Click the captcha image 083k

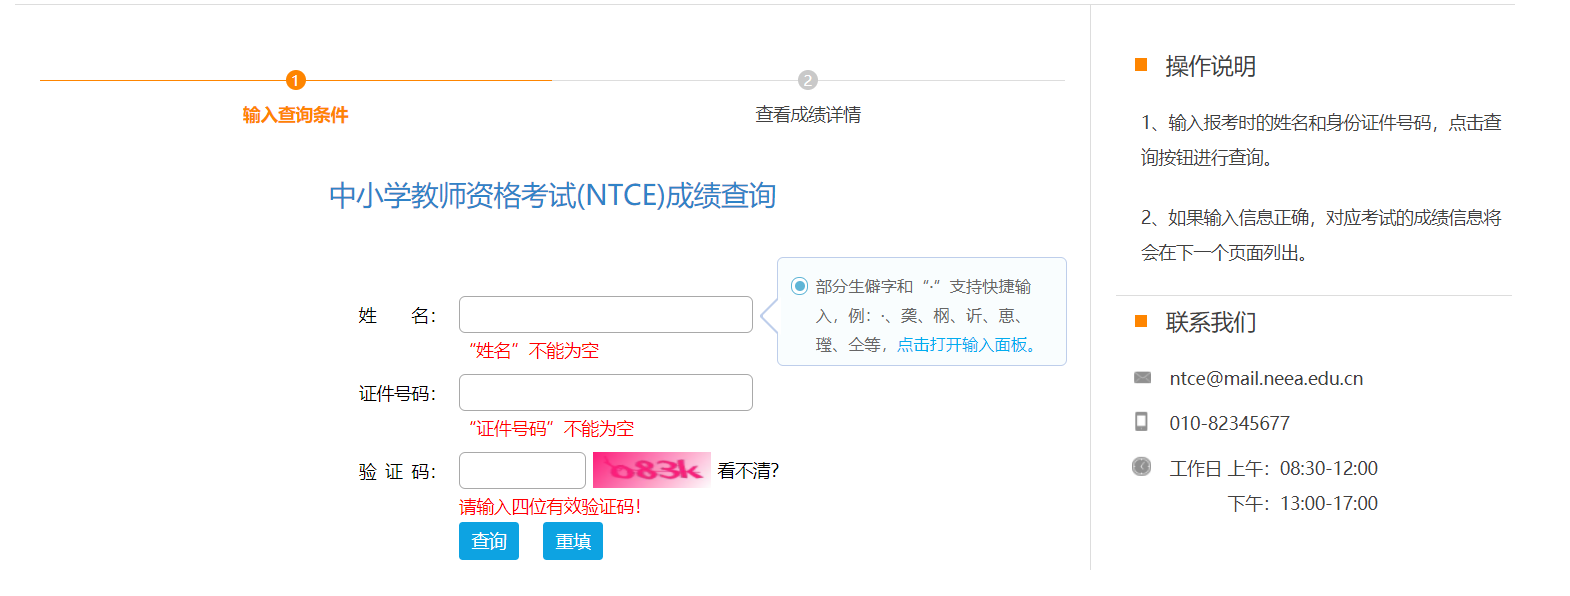pos(651,469)
